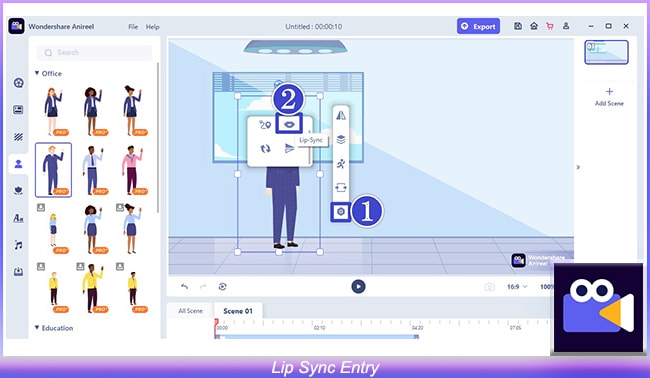Screen dimensions: 650x378
Task: Click the layers stack icon
Action: click(x=341, y=140)
